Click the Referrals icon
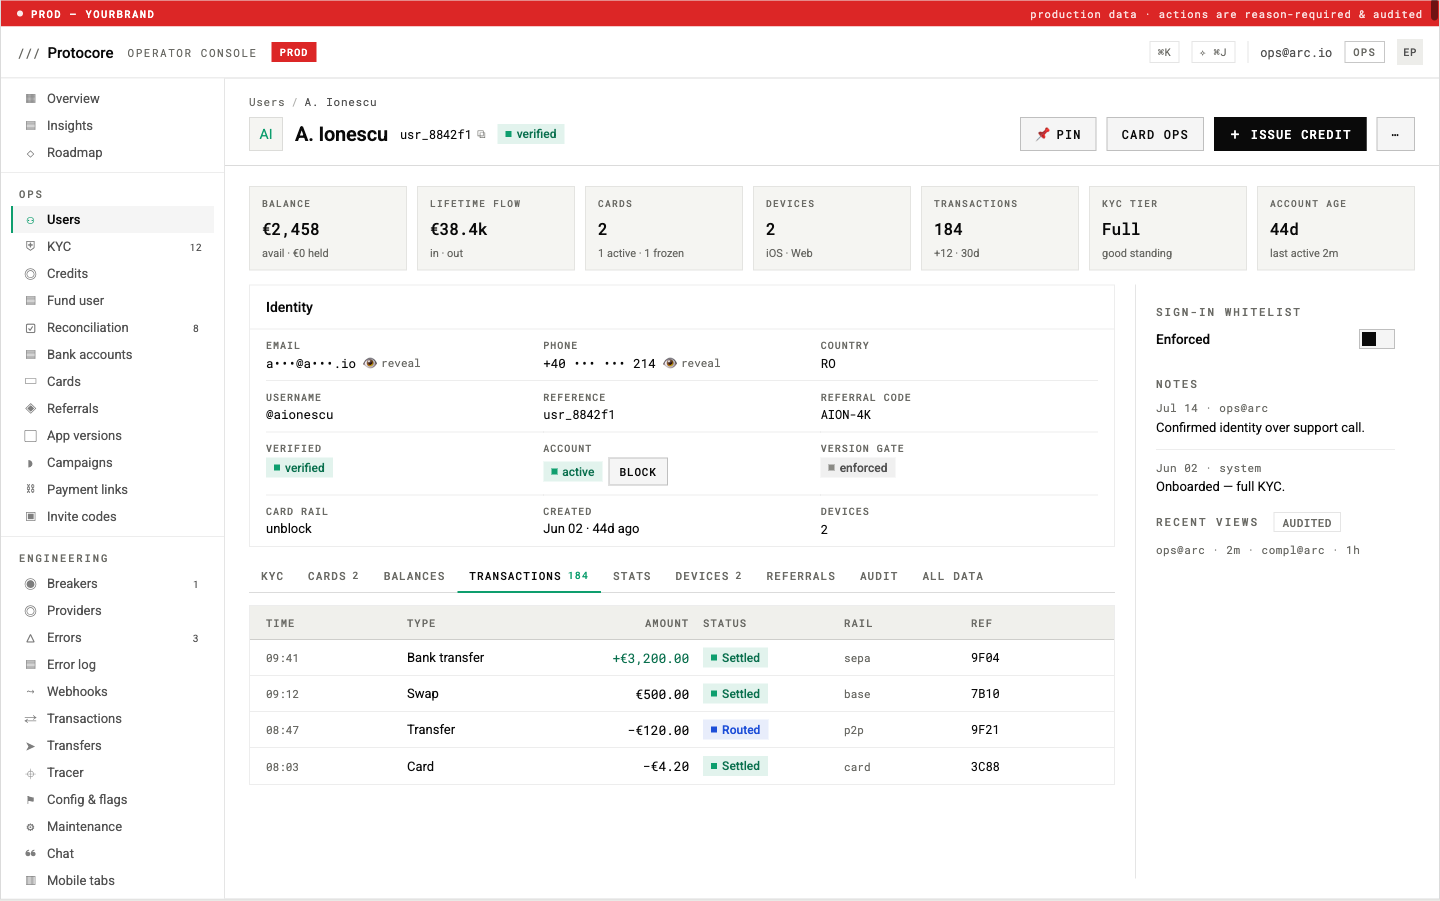Screen dimensions: 1440x901 tap(30, 409)
